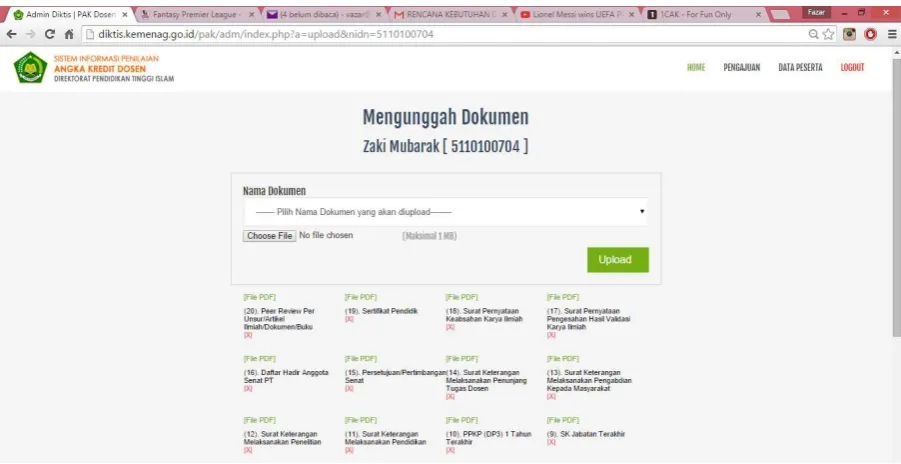The height and width of the screenshot is (464, 901).
Task: Open the Nama Dokumen dropdown
Action: pyautogui.click(x=445, y=212)
